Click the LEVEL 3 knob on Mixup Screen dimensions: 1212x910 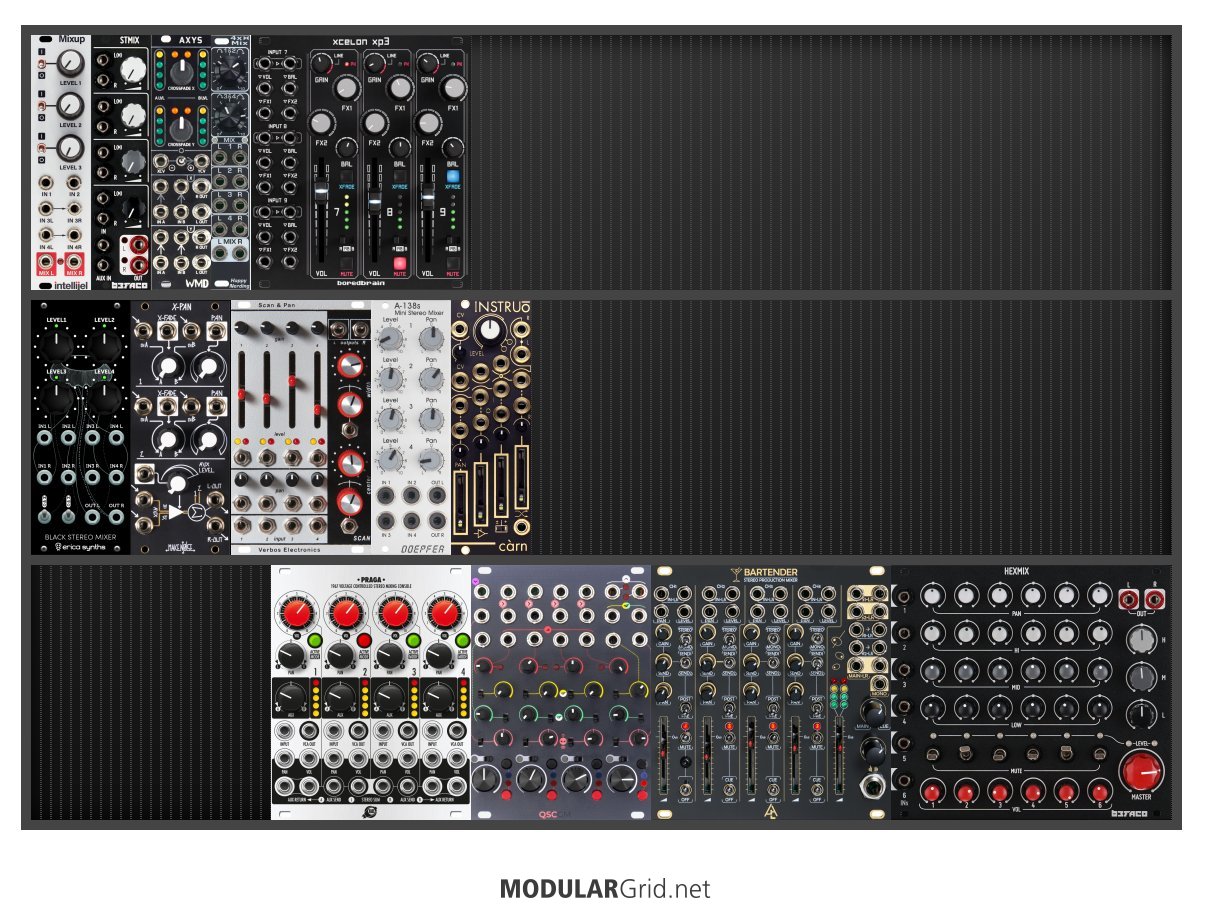pyautogui.click(x=70, y=148)
